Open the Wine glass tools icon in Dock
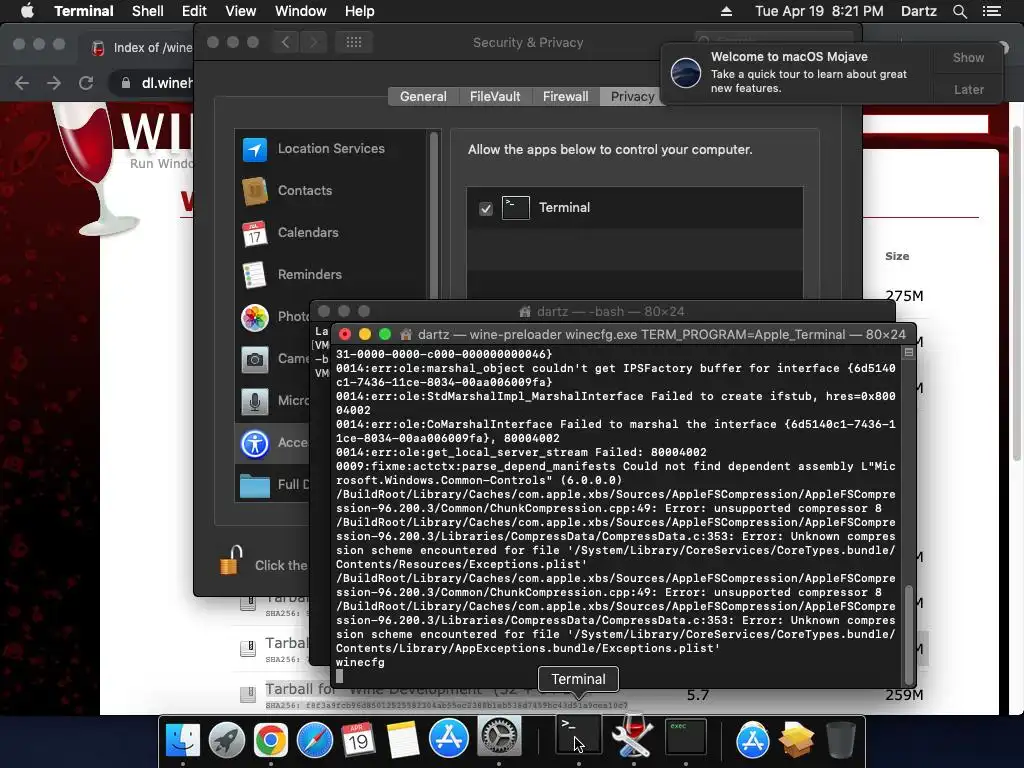Screen dimensions: 1024x768 pos(632,736)
